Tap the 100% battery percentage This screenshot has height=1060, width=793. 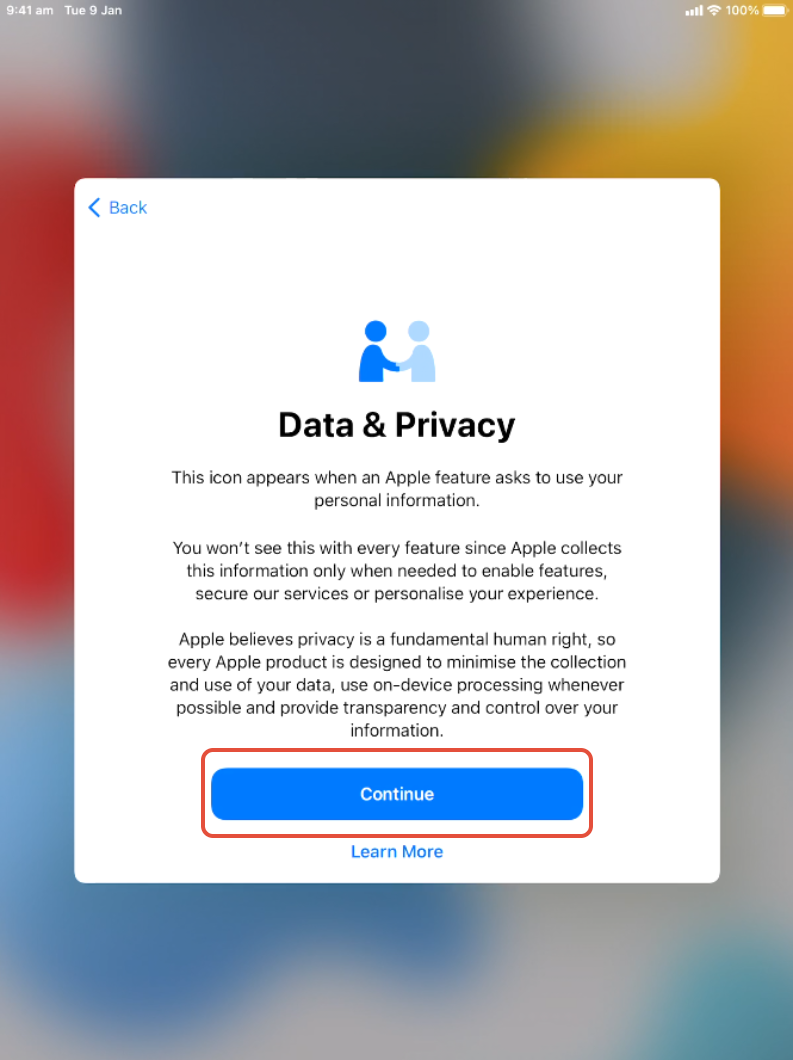tap(742, 10)
